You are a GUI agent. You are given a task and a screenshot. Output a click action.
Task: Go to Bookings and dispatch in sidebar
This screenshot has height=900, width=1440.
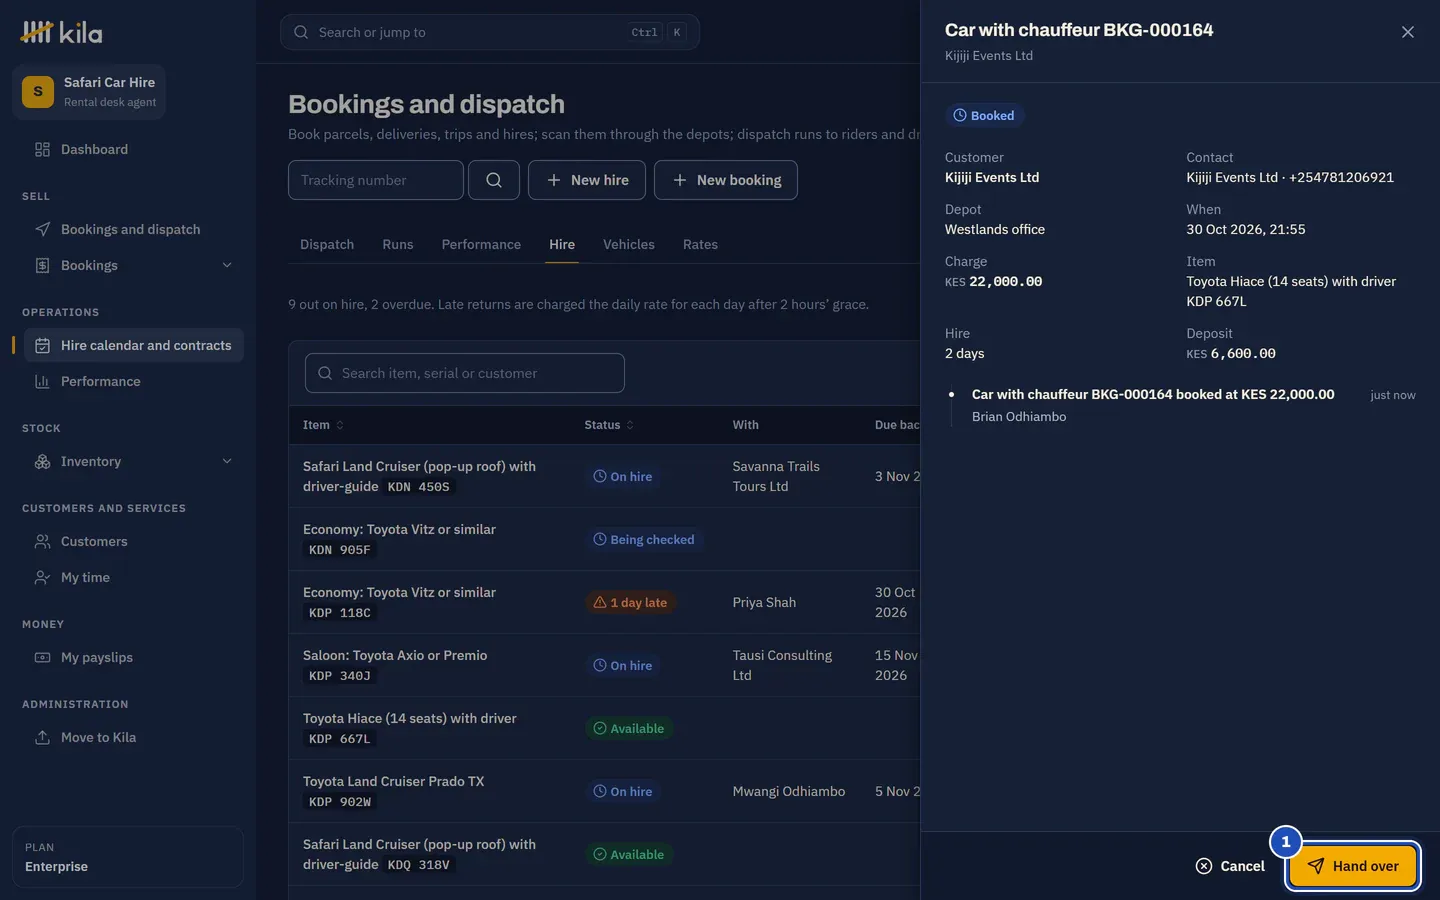[128, 229]
